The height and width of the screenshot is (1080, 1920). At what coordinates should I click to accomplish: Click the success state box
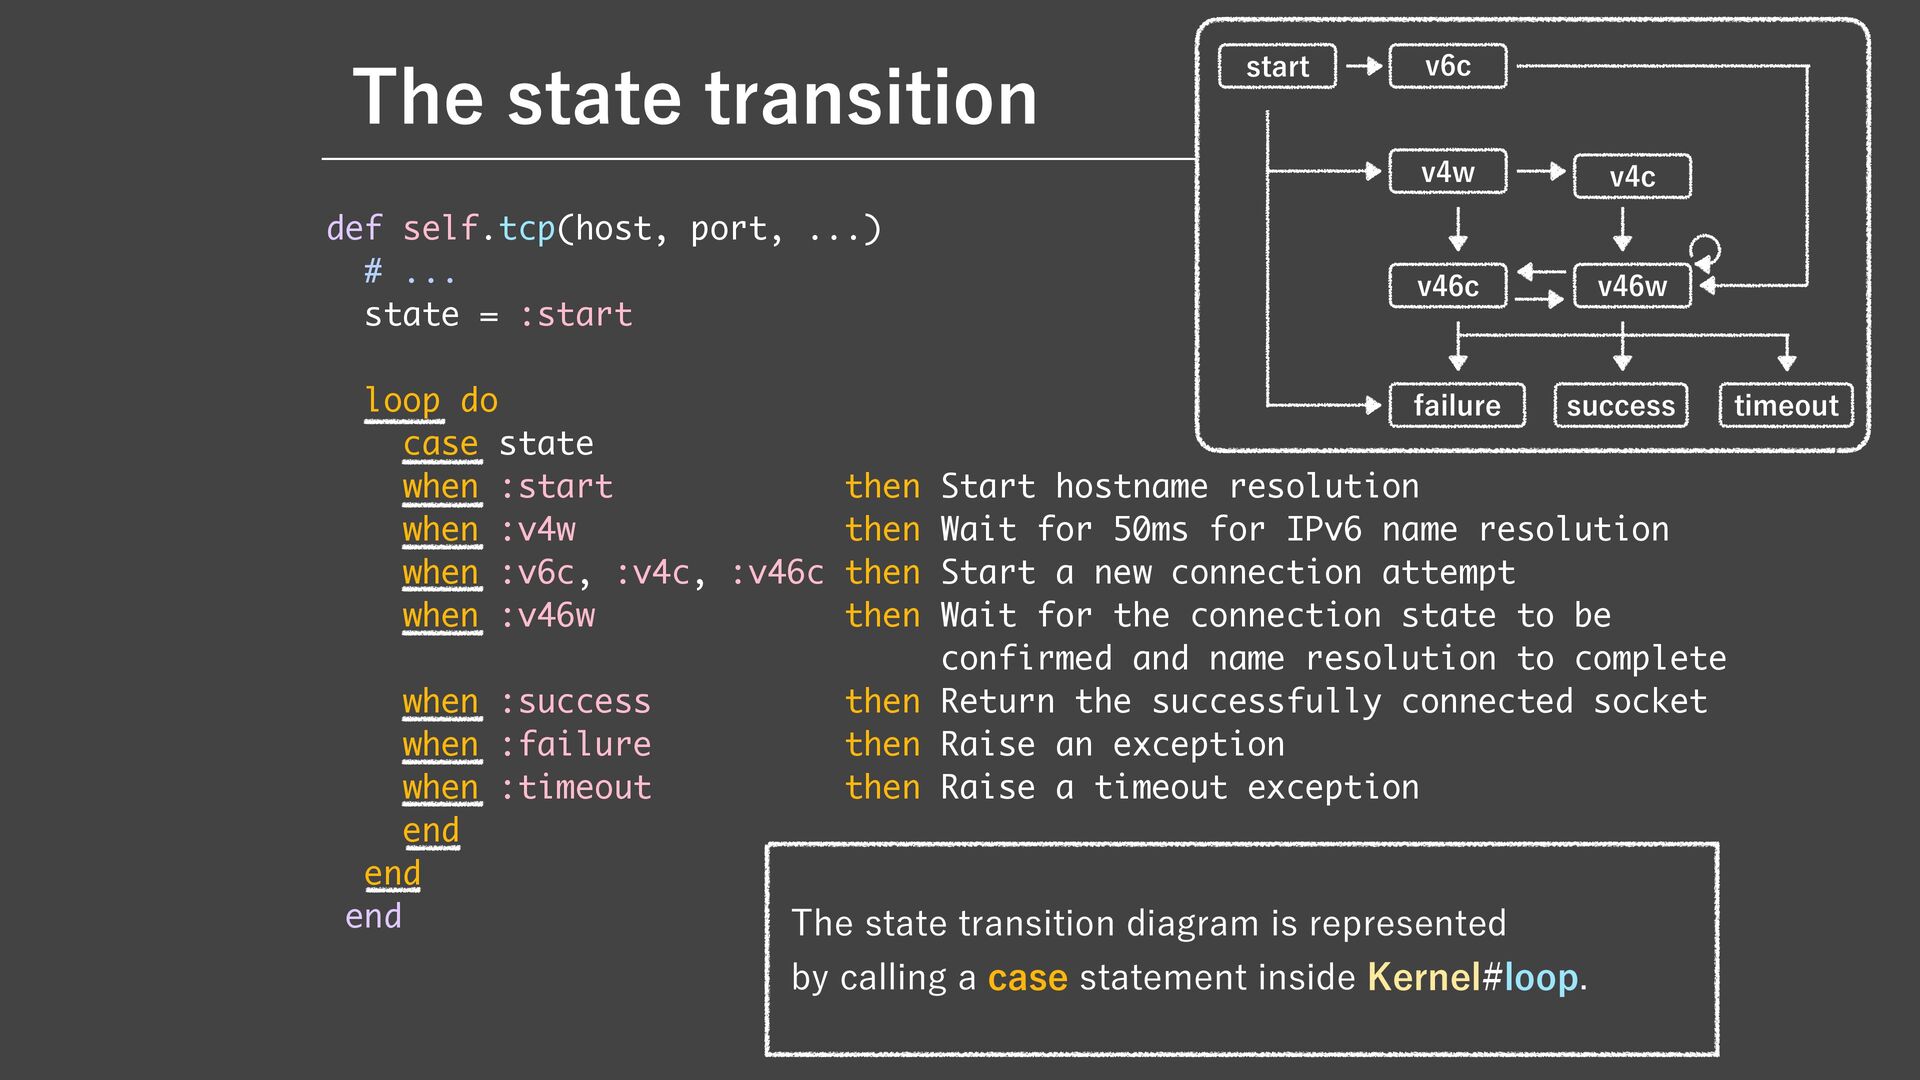pyautogui.click(x=1620, y=406)
